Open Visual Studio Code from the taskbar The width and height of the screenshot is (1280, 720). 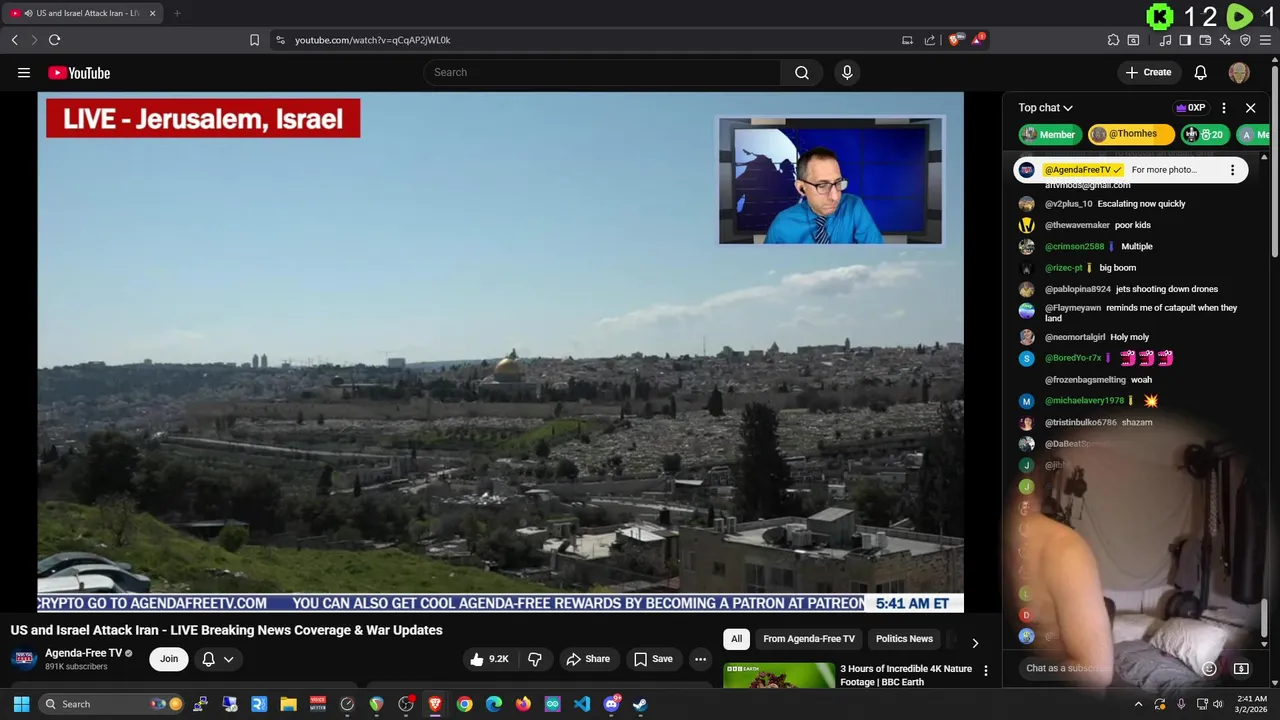click(581, 704)
